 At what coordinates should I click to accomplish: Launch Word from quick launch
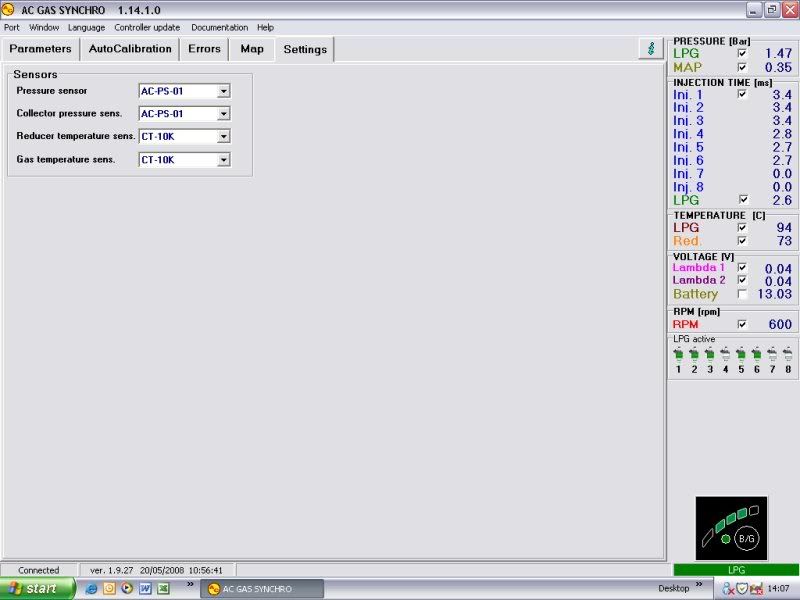[x=145, y=588]
